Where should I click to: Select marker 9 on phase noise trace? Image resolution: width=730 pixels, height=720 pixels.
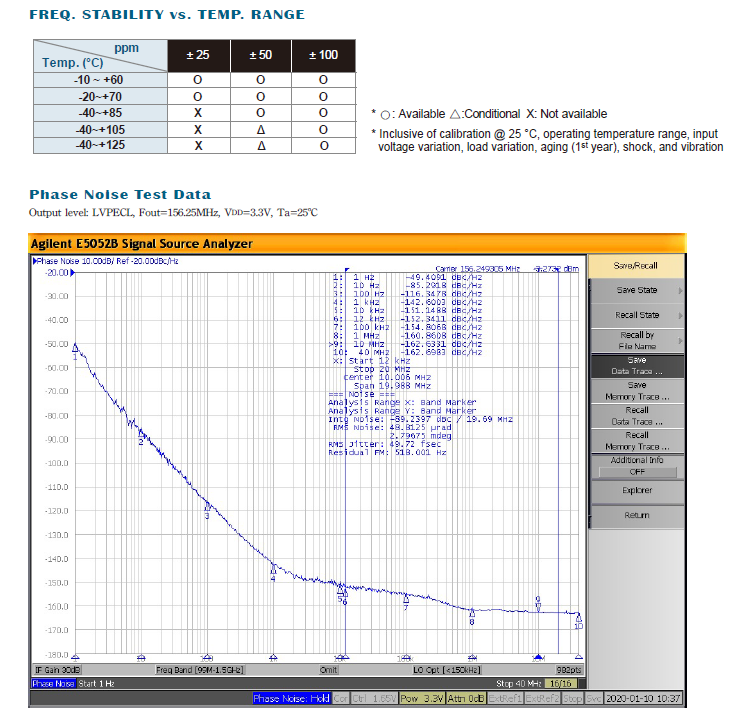[x=538, y=605]
